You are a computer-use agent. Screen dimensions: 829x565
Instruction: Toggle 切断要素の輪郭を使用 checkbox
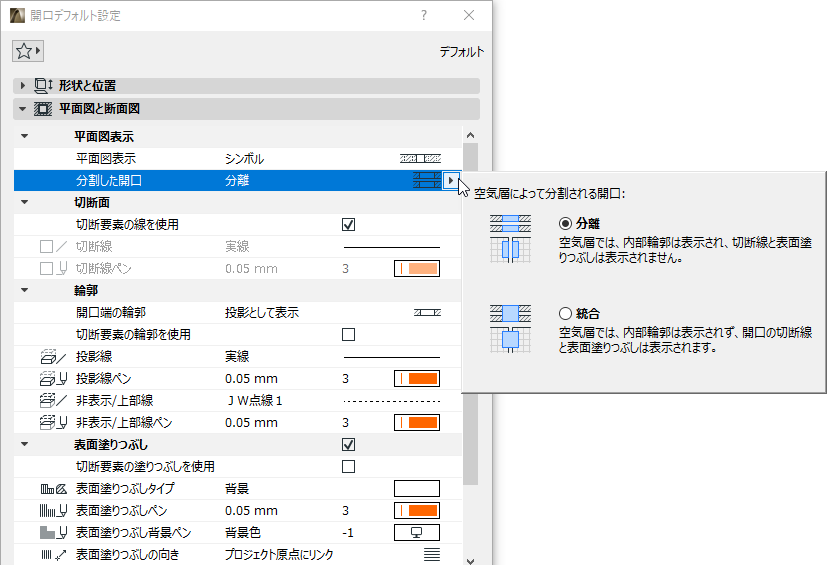348,335
